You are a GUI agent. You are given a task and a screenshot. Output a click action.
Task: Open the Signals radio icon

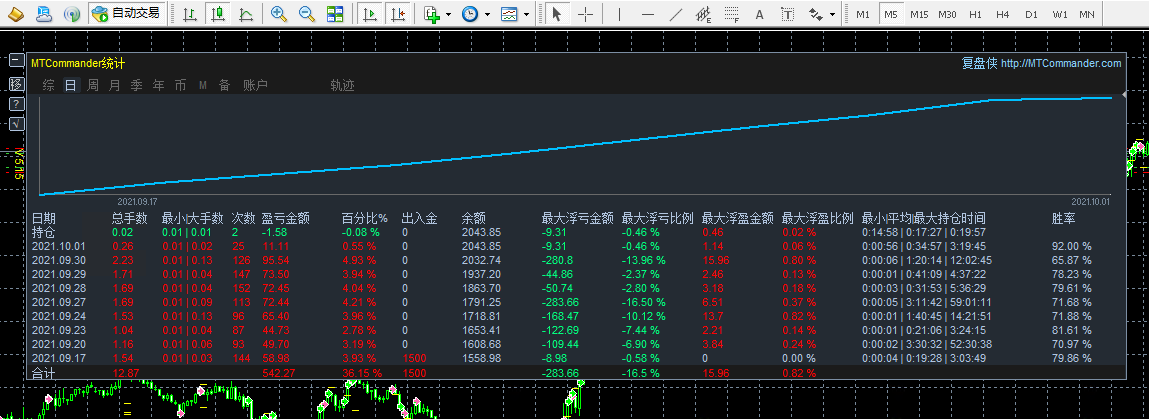click(x=72, y=13)
